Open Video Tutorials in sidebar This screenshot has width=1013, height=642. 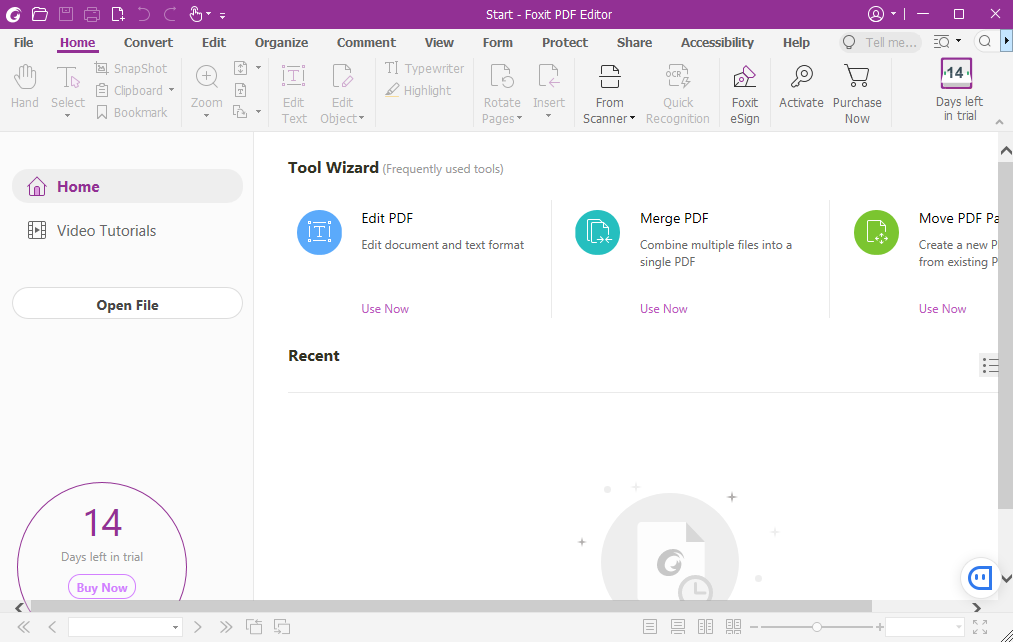[x=106, y=231]
